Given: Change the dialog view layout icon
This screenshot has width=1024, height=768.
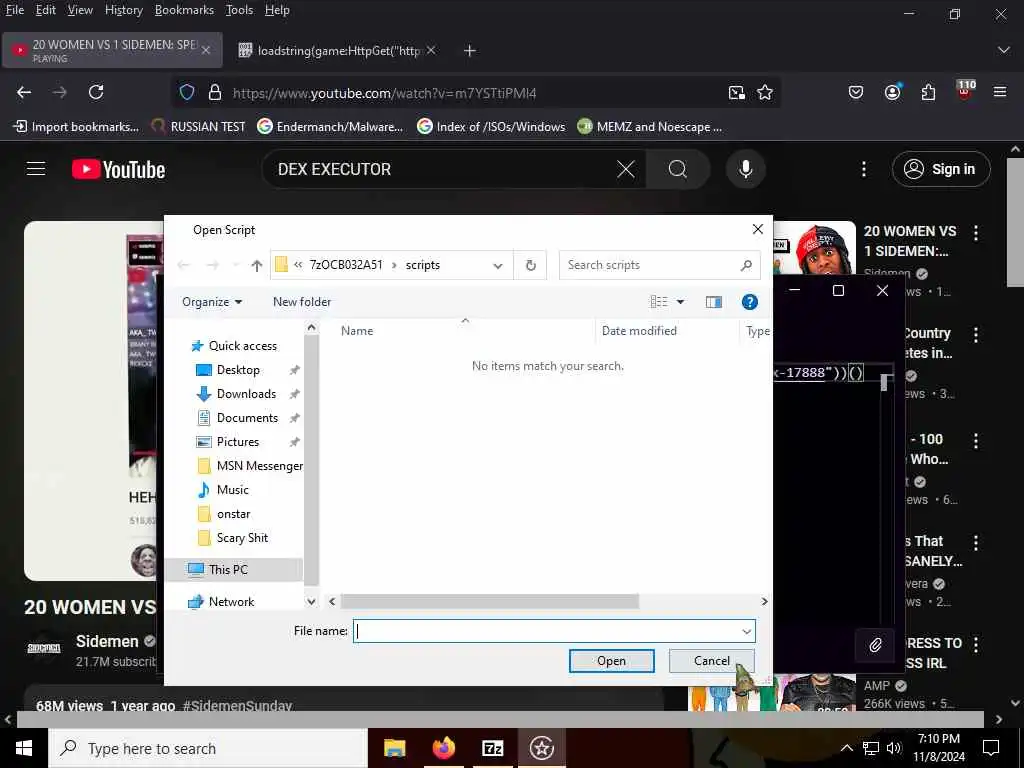Looking at the screenshot, I should point(659,302).
